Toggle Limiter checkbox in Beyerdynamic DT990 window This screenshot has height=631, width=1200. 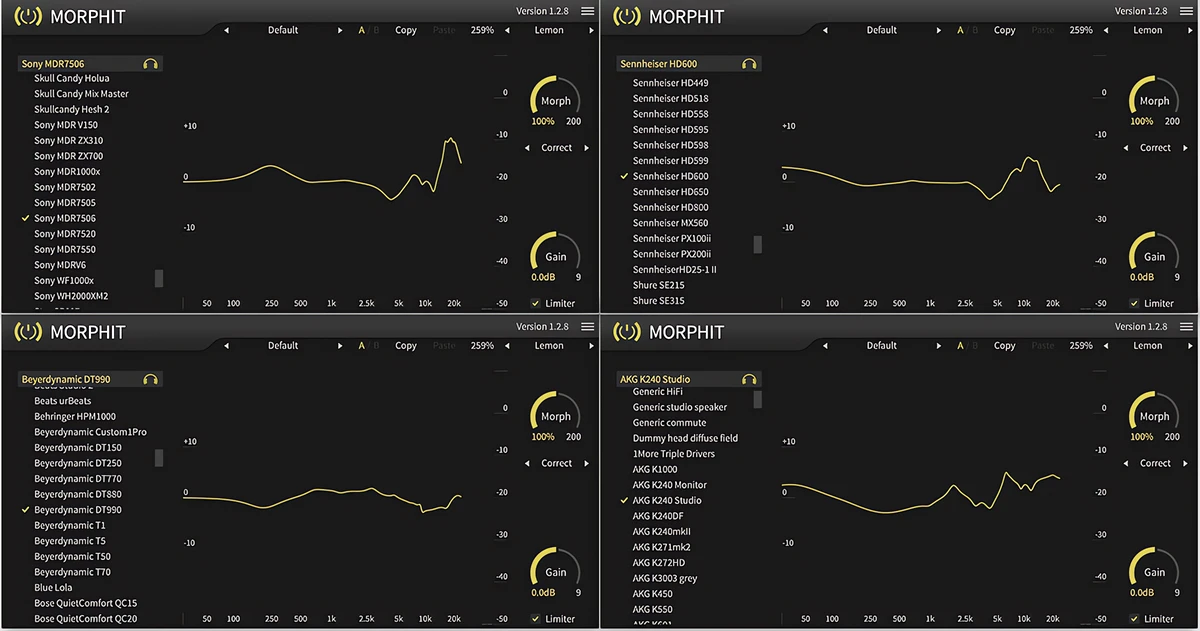tap(536, 619)
